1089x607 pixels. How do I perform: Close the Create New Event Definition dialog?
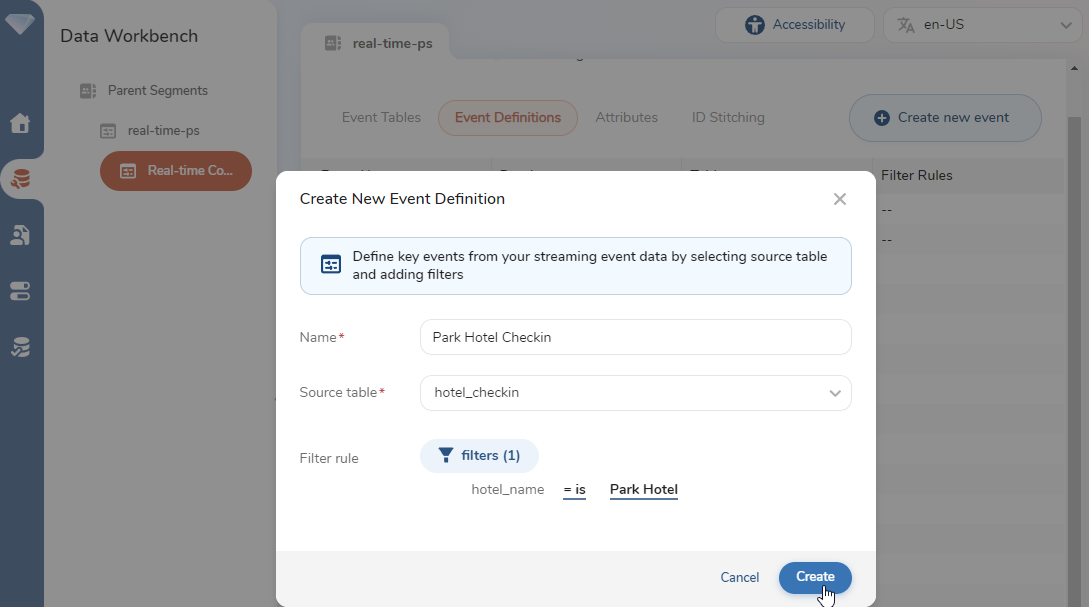pyautogui.click(x=839, y=199)
